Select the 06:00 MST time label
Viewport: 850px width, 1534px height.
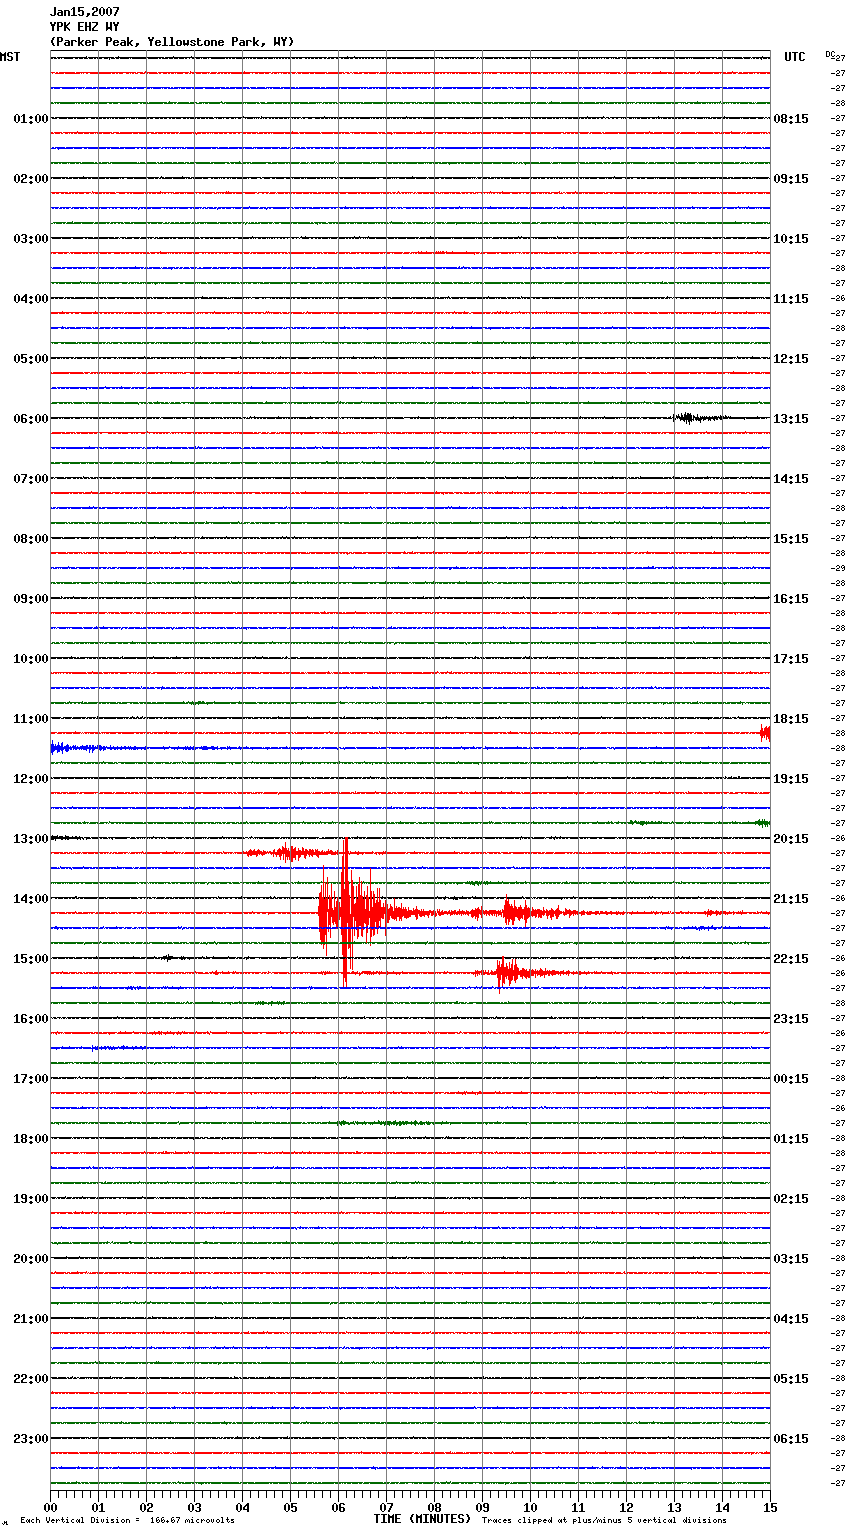31,419
